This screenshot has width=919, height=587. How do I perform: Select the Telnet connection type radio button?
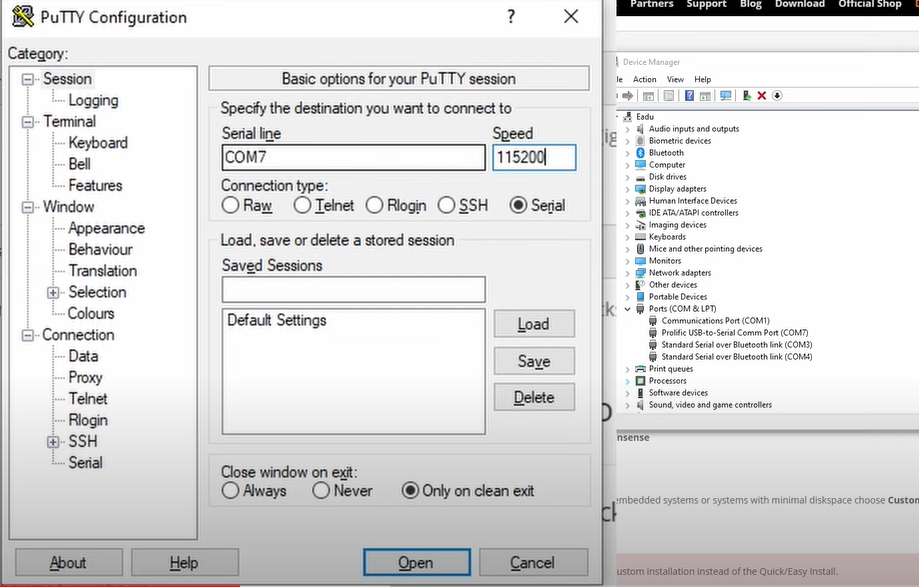point(302,205)
